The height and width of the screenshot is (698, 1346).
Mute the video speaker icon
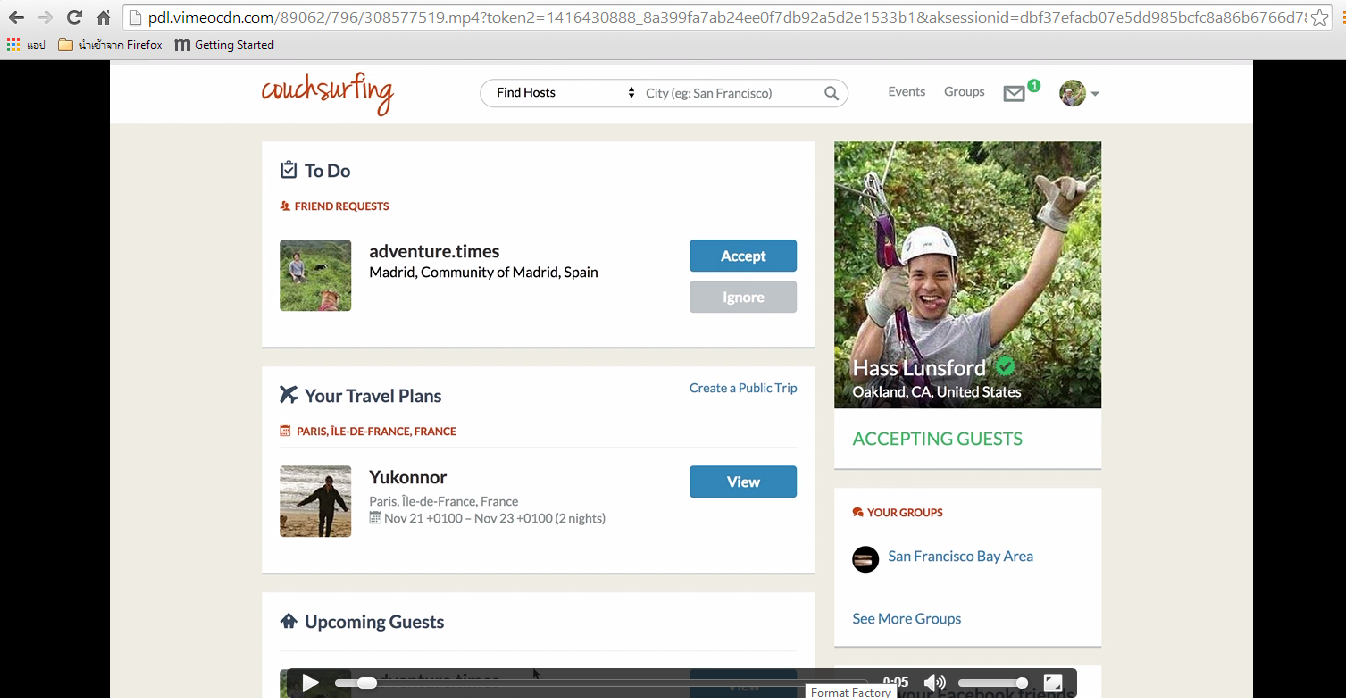(934, 683)
